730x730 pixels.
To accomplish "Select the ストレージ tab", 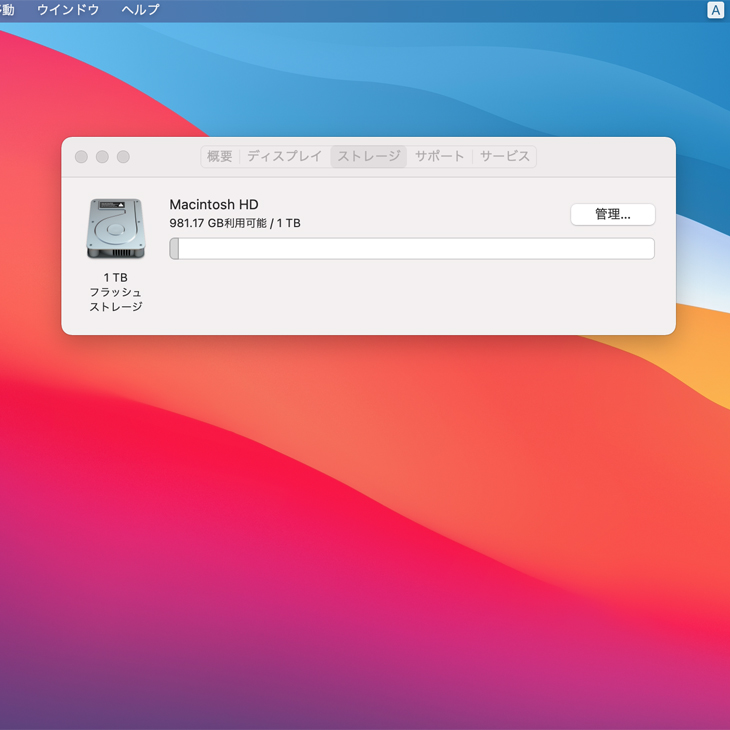I will click(368, 157).
